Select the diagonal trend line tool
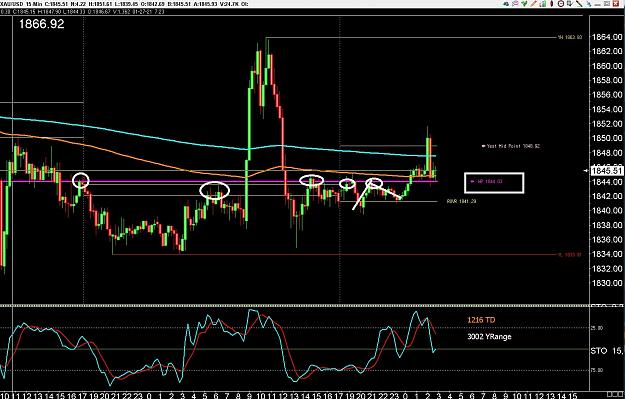Image resolution: width=625 pixels, height=399 pixels. point(579,4)
